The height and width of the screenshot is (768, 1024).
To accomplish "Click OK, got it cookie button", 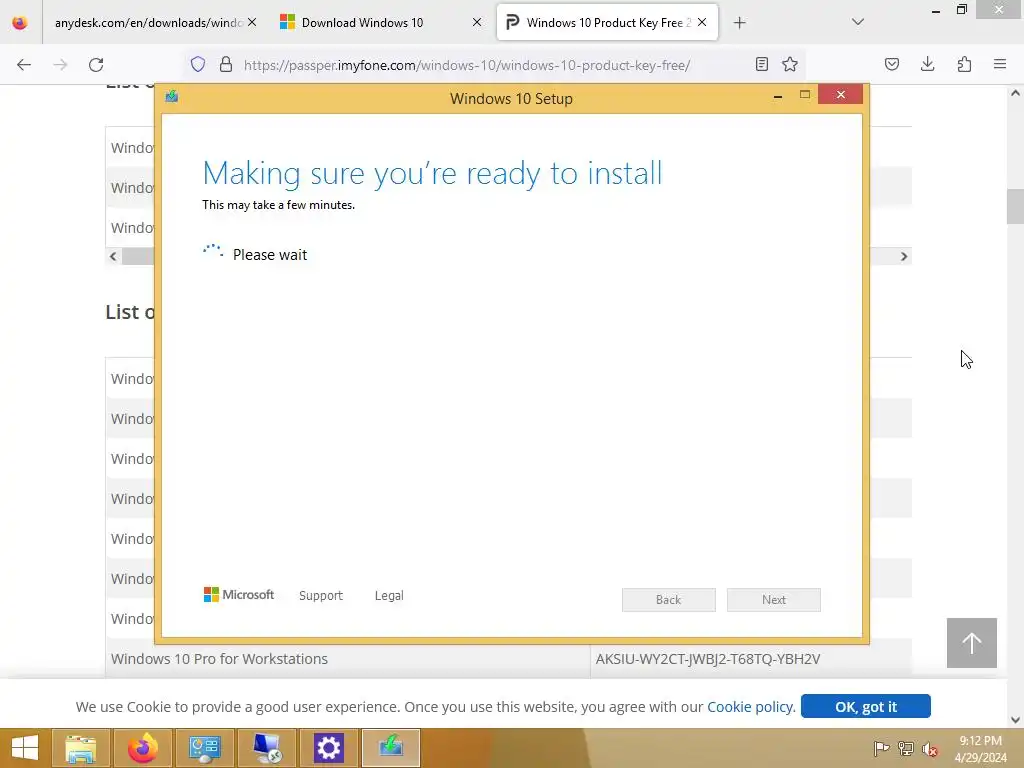I will [865, 707].
